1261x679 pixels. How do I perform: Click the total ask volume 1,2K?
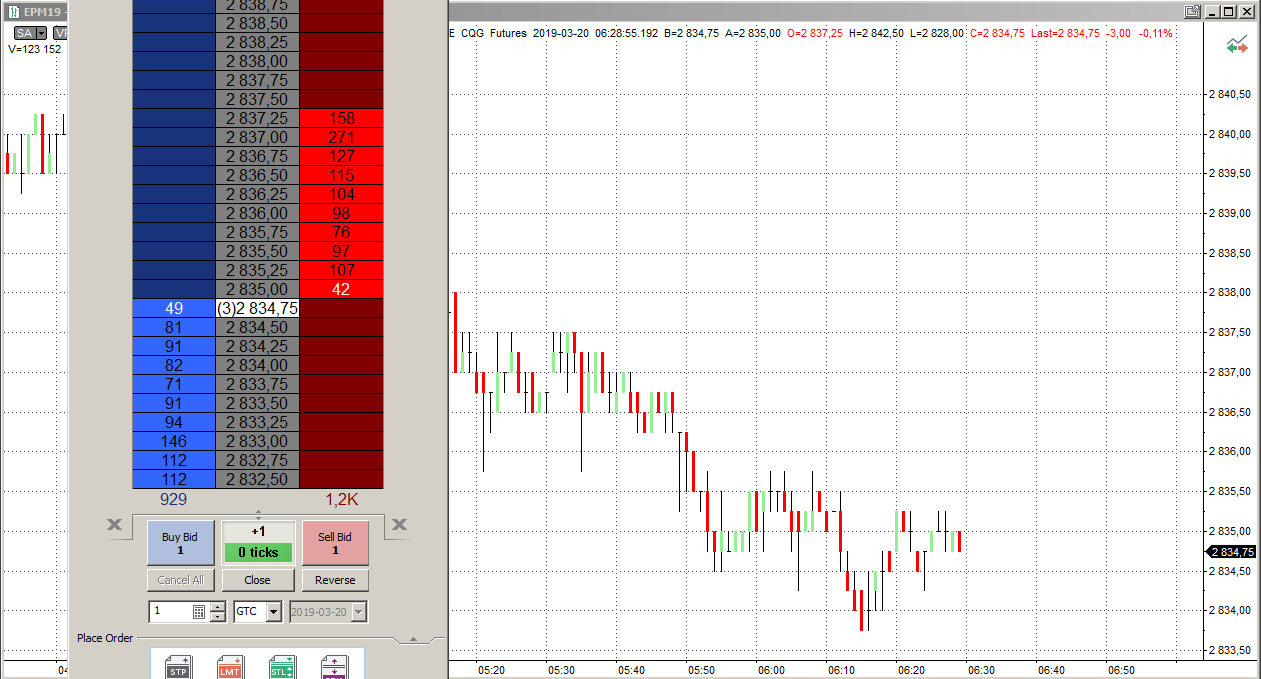pyautogui.click(x=342, y=498)
